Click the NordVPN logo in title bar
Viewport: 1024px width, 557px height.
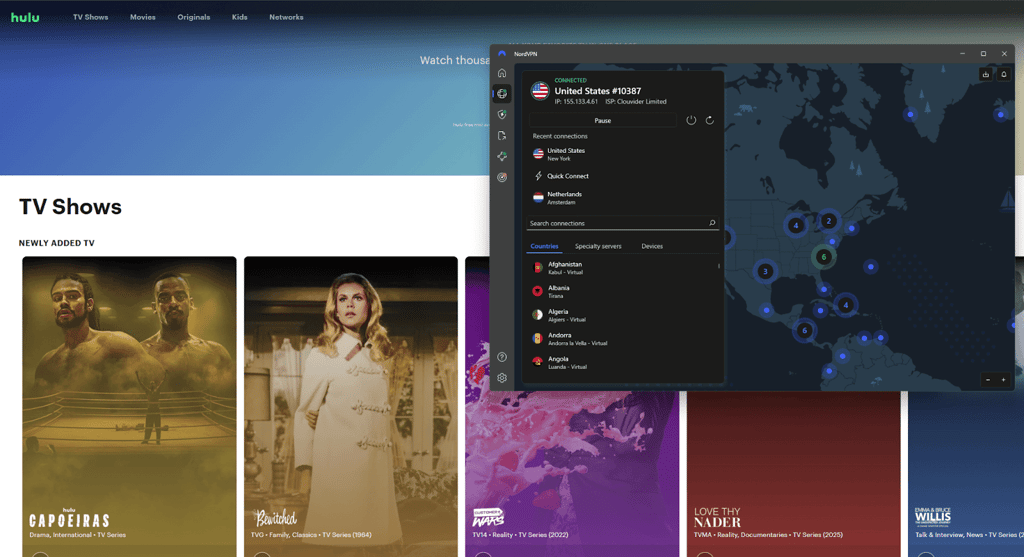tap(502, 54)
